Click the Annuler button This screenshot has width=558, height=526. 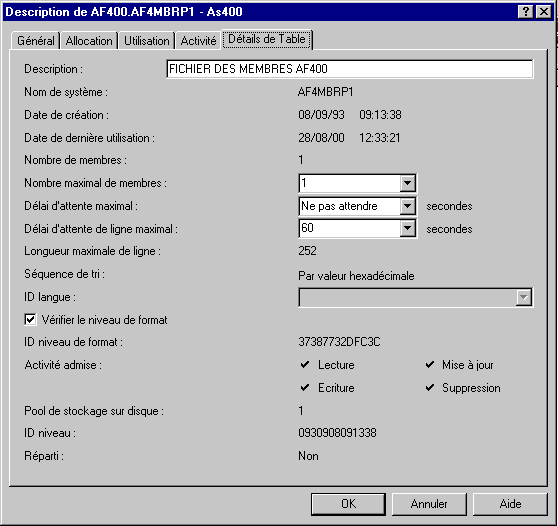[x=429, y=504]
